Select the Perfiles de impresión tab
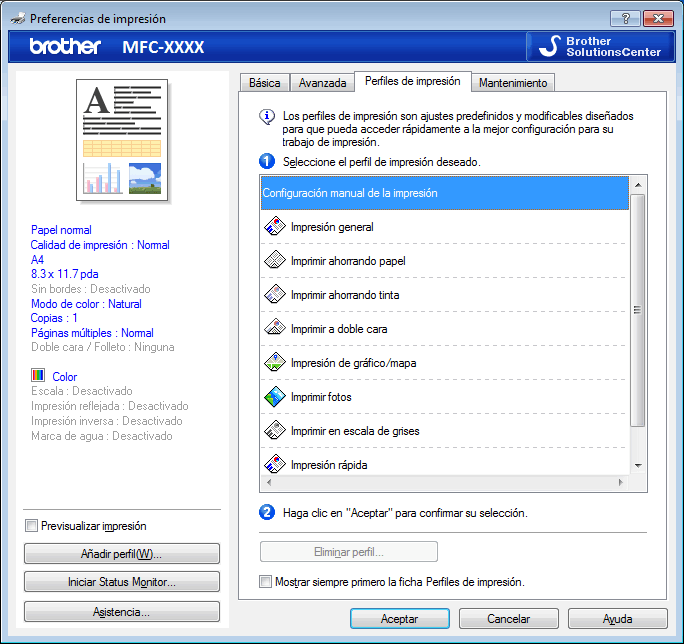Viewport: 684px width, 644px height. (x=413, y=81)
